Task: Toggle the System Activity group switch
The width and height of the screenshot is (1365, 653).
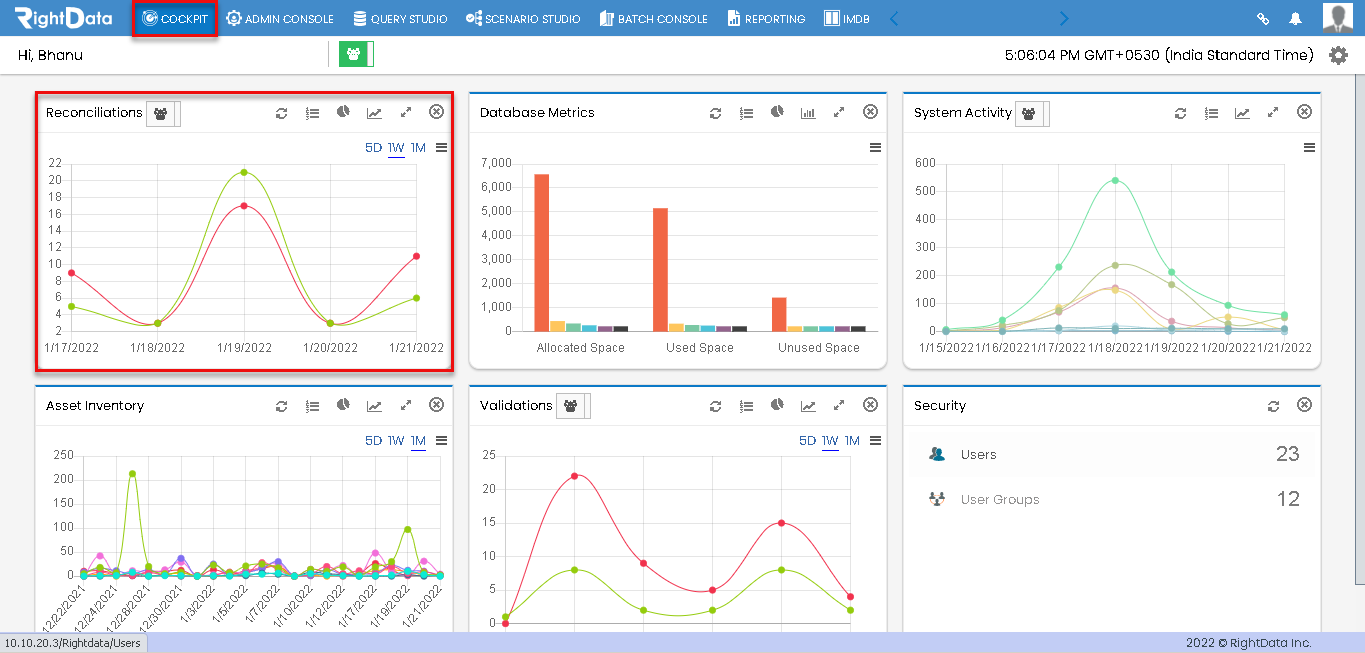Action: (1032, 114)
